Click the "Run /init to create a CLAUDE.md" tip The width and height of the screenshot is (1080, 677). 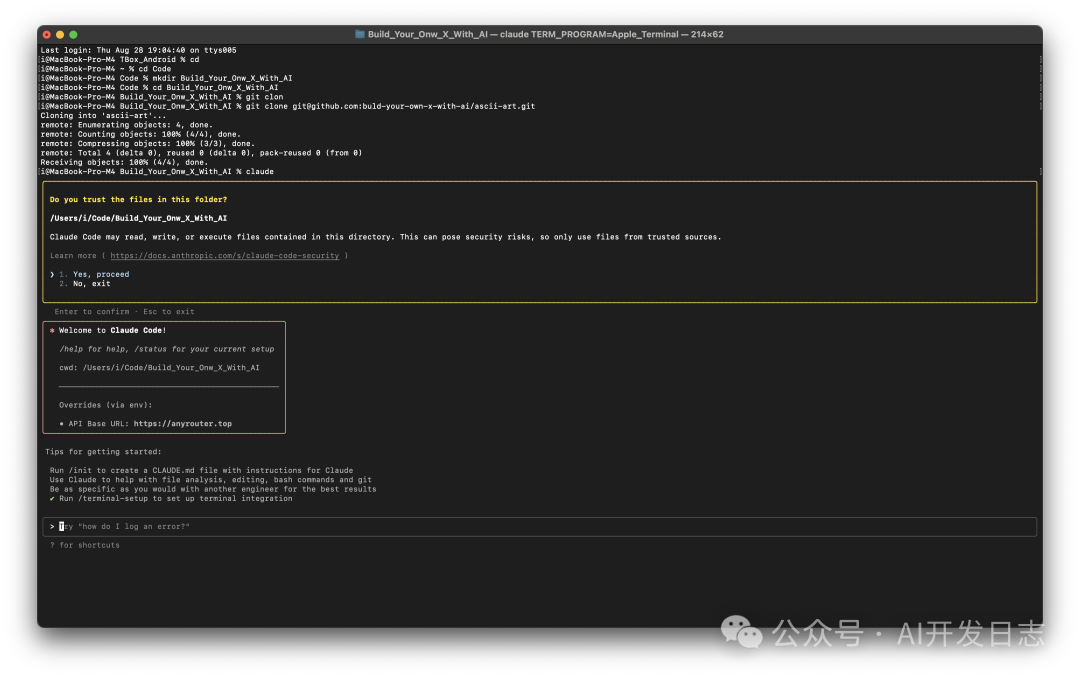(x=201, y=470)
